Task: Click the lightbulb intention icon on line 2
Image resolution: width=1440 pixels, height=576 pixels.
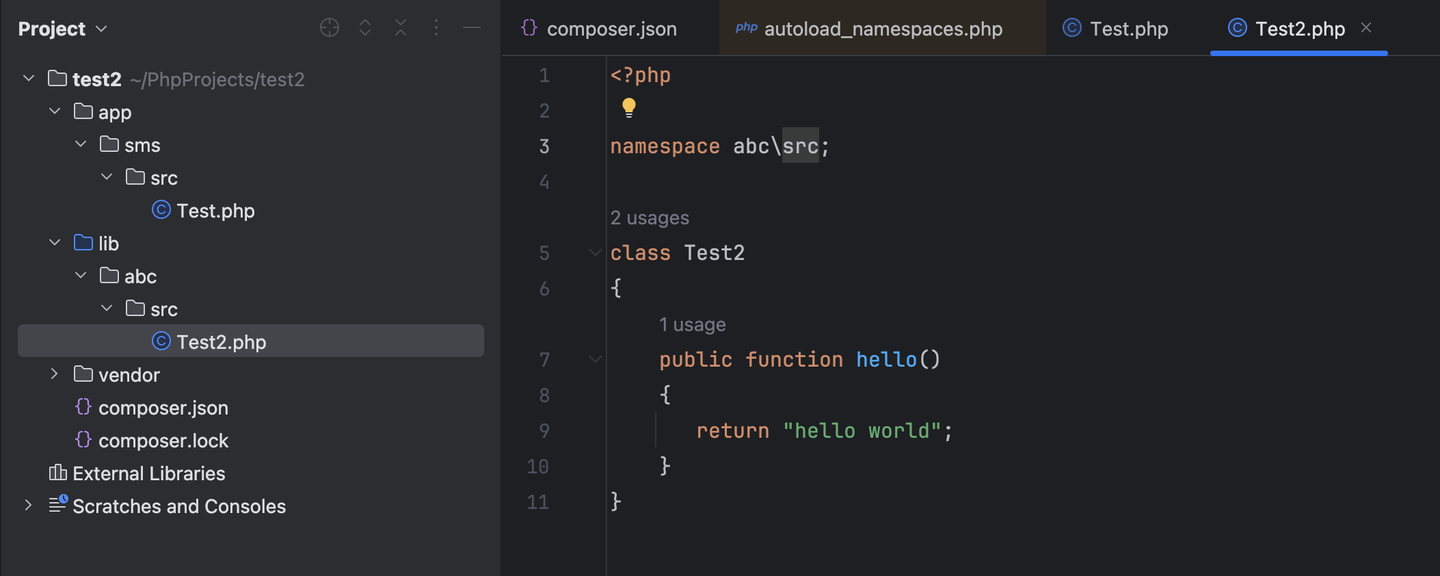Action: 628,107
